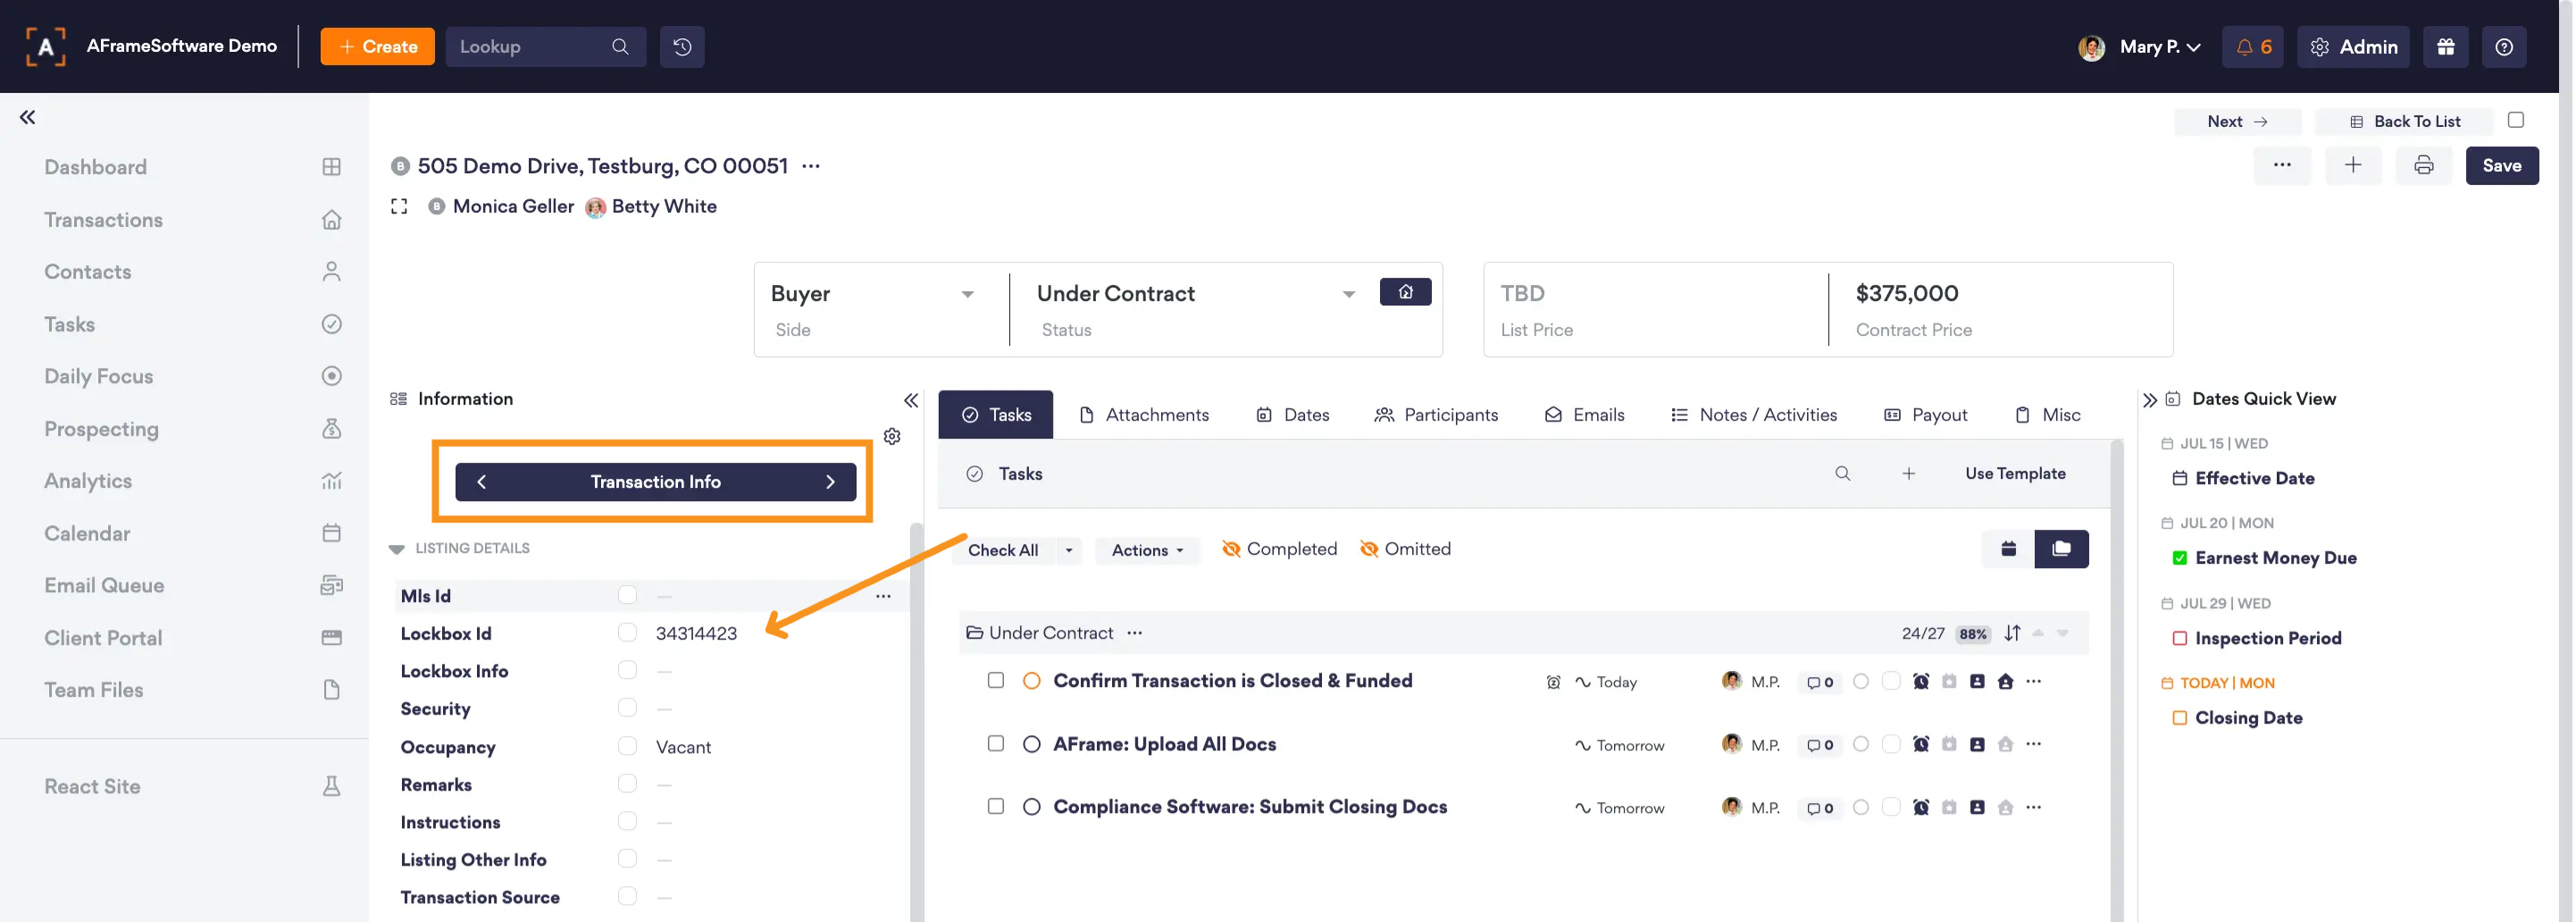Image resolution: width=2576 pixels, height=922 pixels.
Task: Toggle the Closing Date checkbox
Action: [2180, 718]
